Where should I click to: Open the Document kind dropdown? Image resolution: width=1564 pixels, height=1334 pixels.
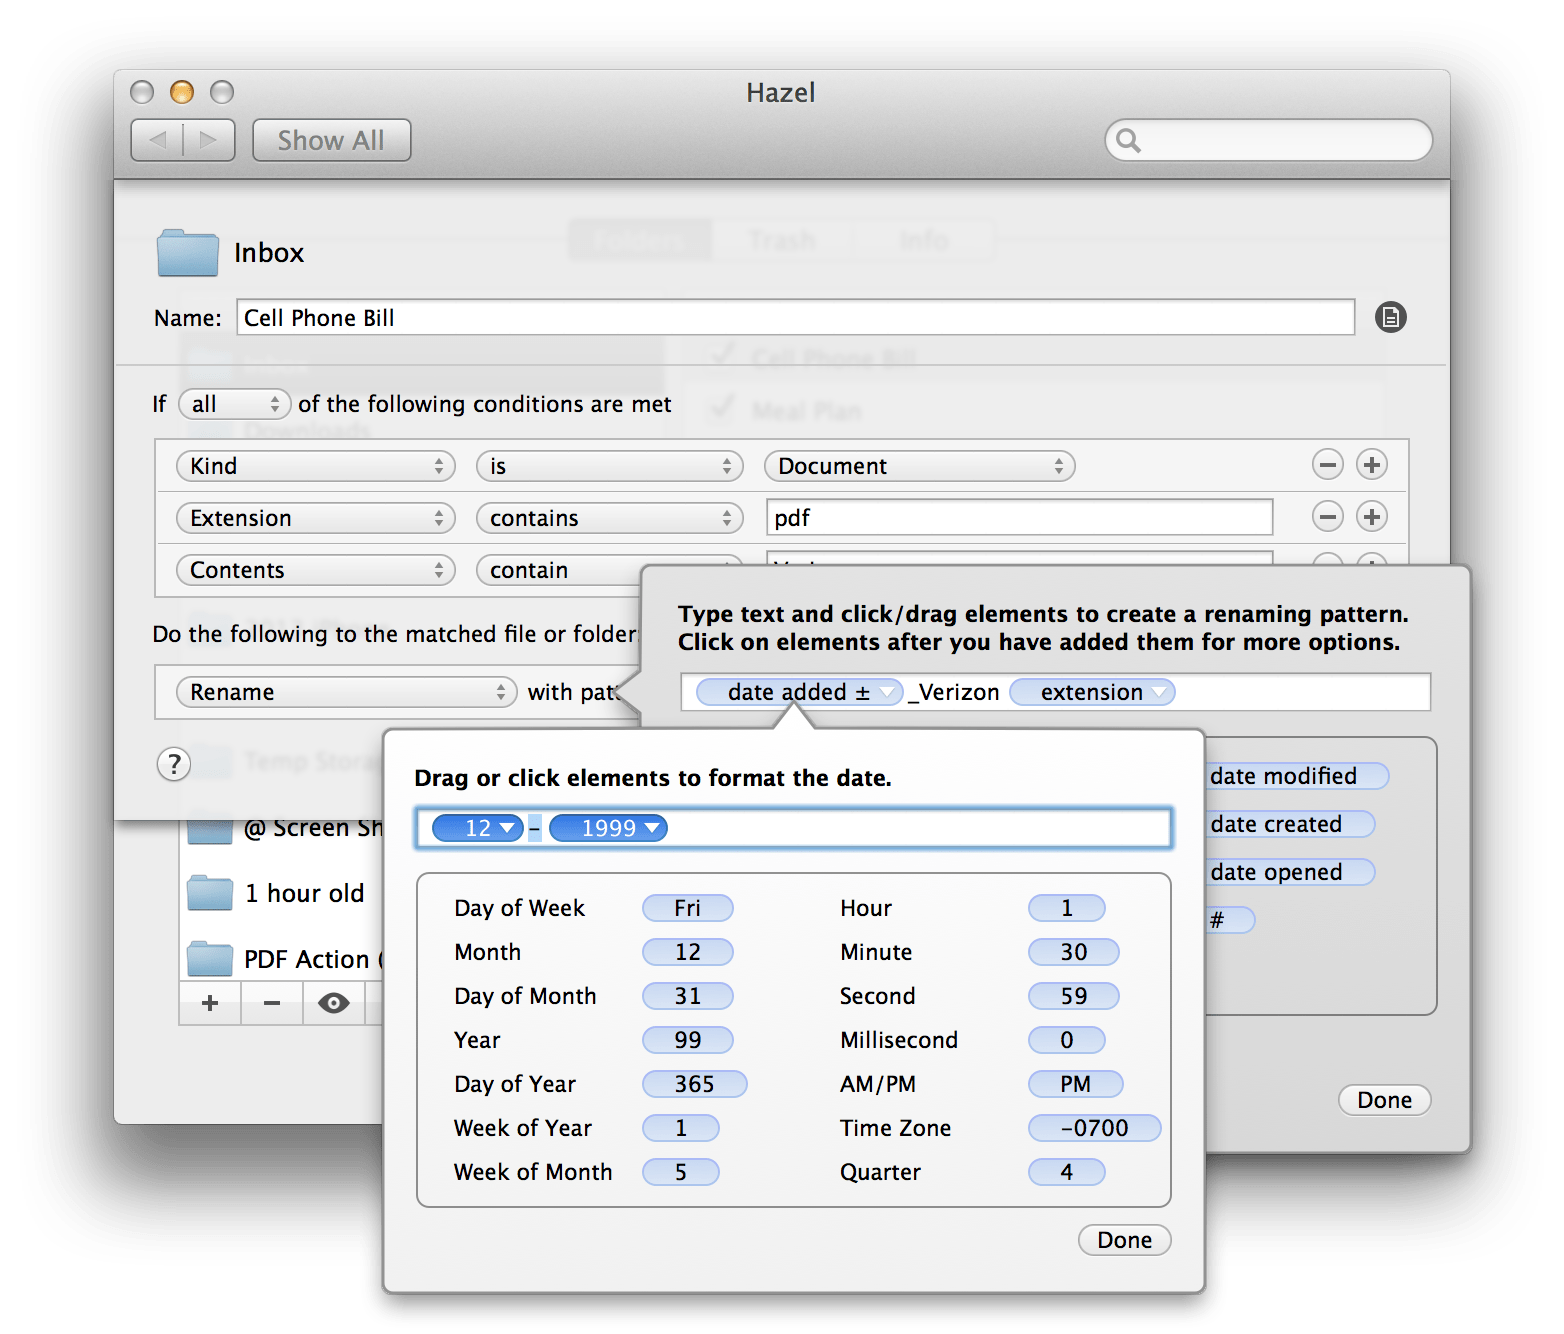tap(919, 466)
